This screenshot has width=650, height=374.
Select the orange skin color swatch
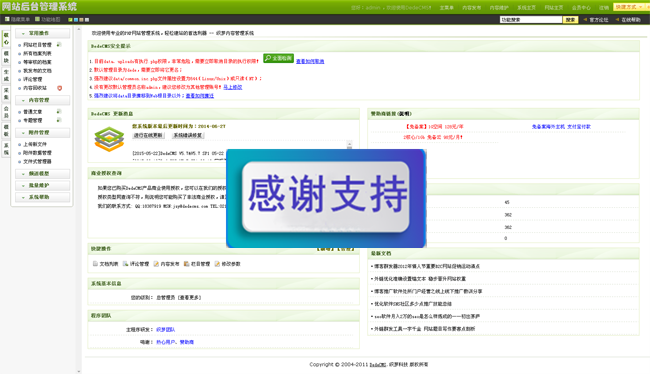pyautogui.click(x=81, y=19)
